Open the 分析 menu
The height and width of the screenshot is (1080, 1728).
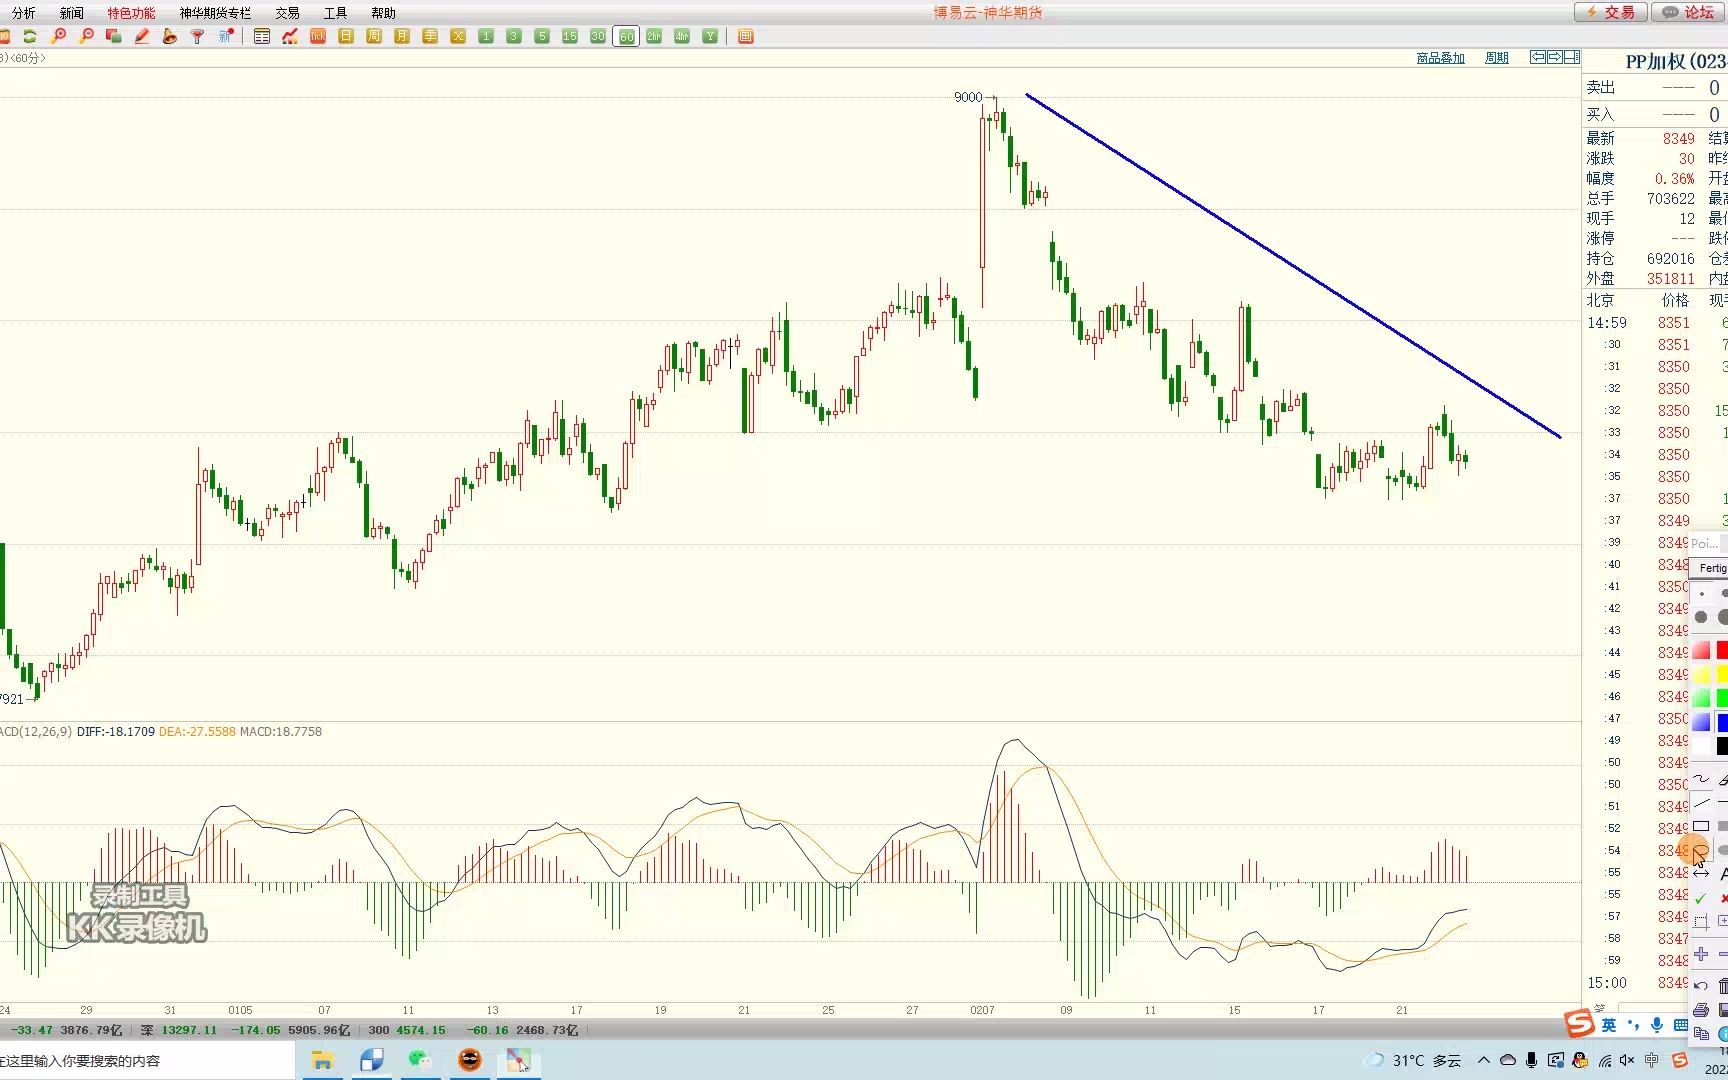tap(24, 13)
